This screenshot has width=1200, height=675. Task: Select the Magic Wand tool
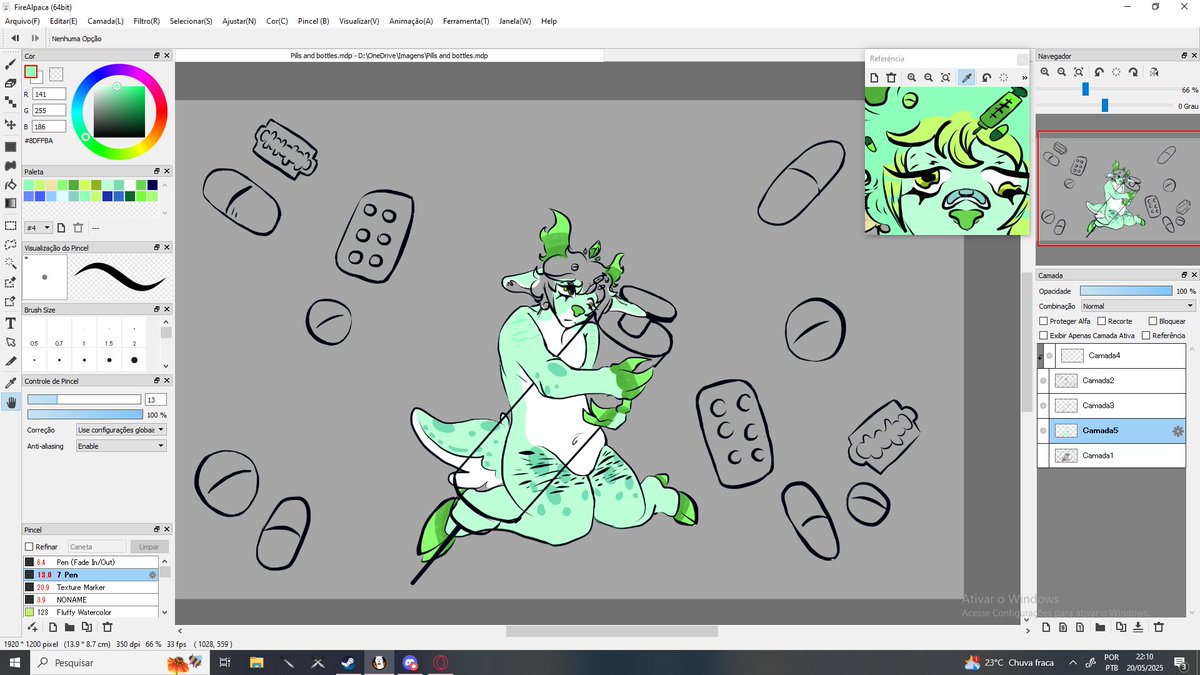tap(10, 263)
